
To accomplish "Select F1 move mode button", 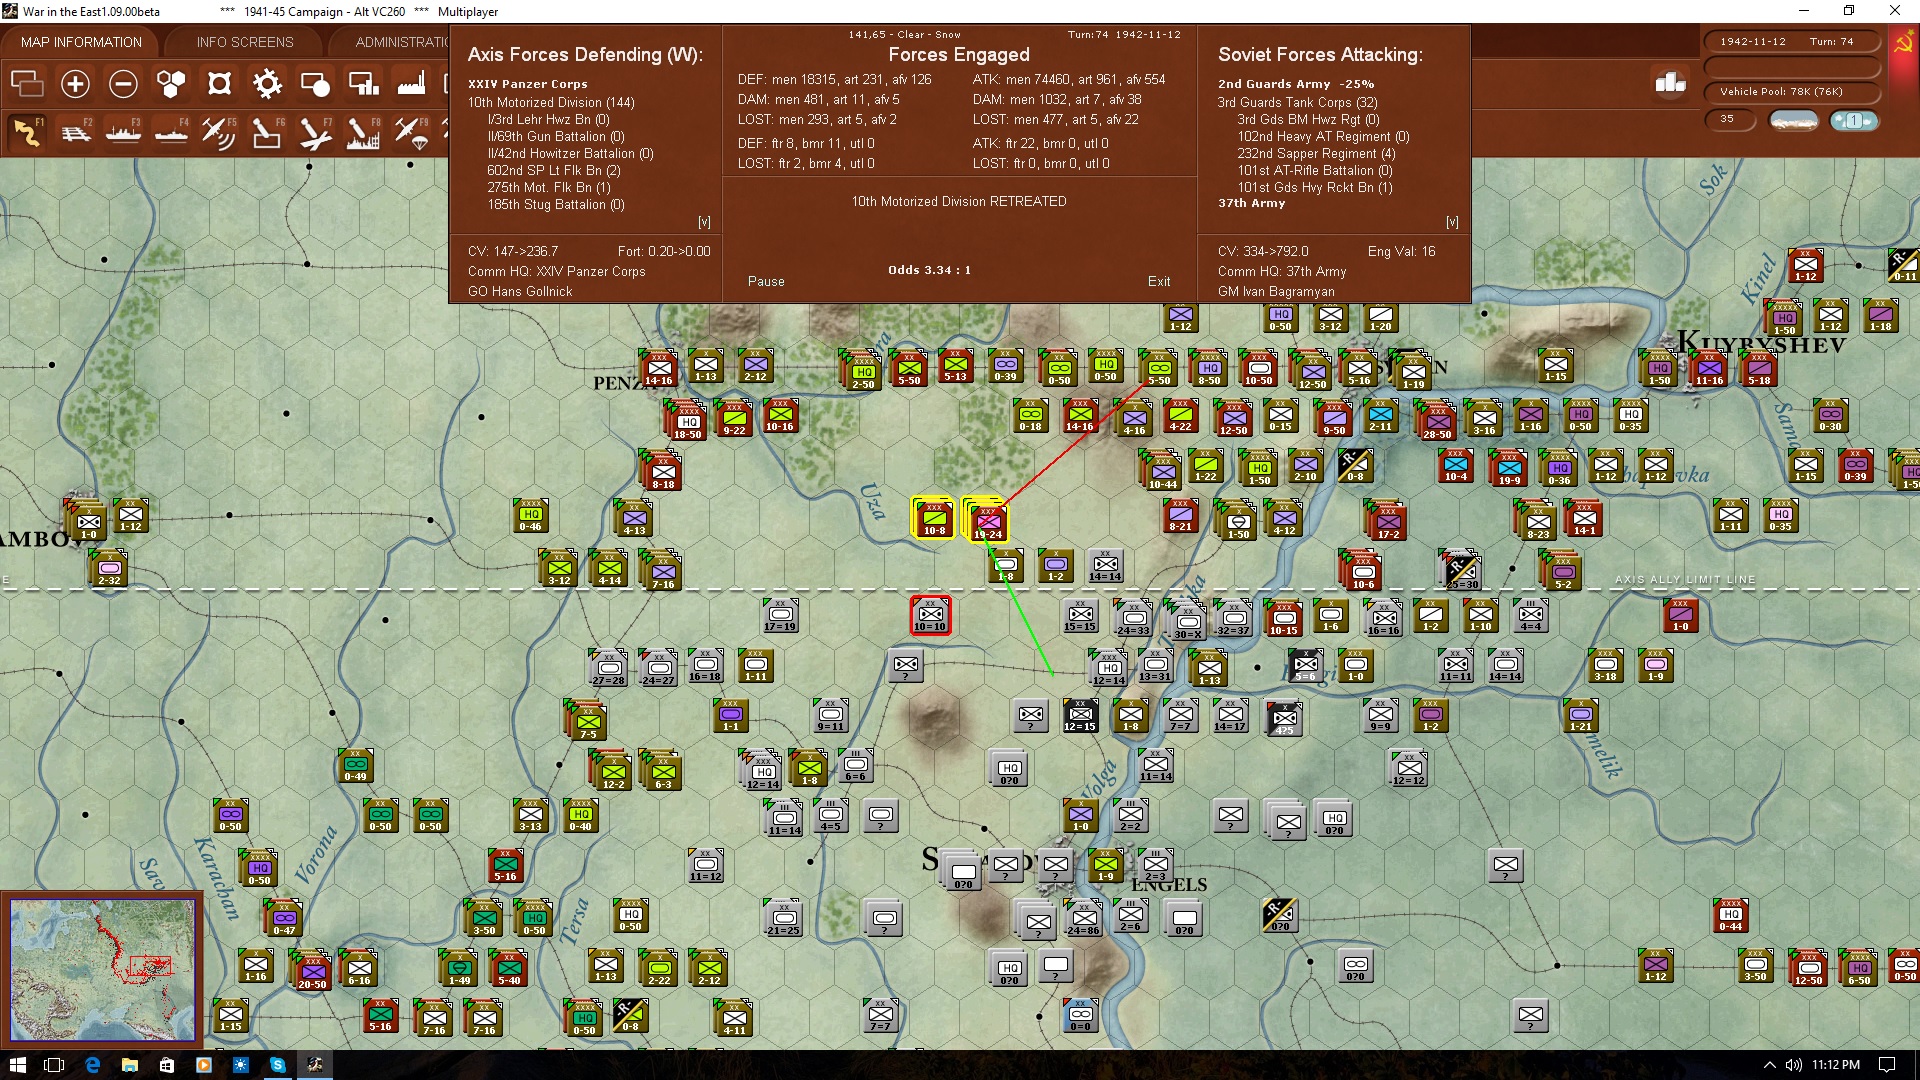I will point(27,132).
